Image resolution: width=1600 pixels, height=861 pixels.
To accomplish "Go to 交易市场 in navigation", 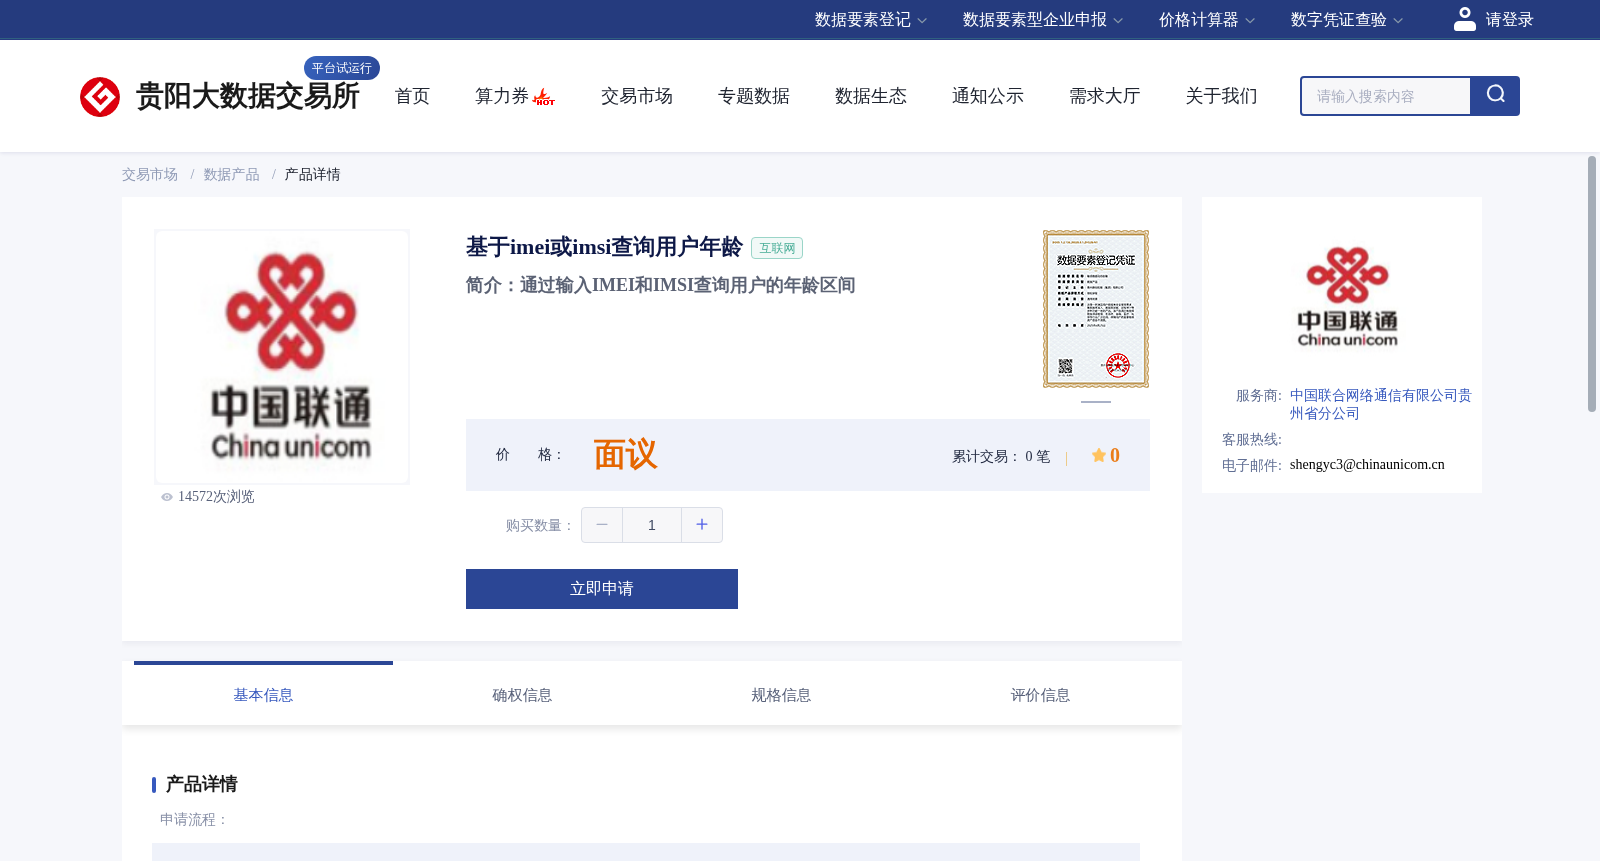I will 637,96.
